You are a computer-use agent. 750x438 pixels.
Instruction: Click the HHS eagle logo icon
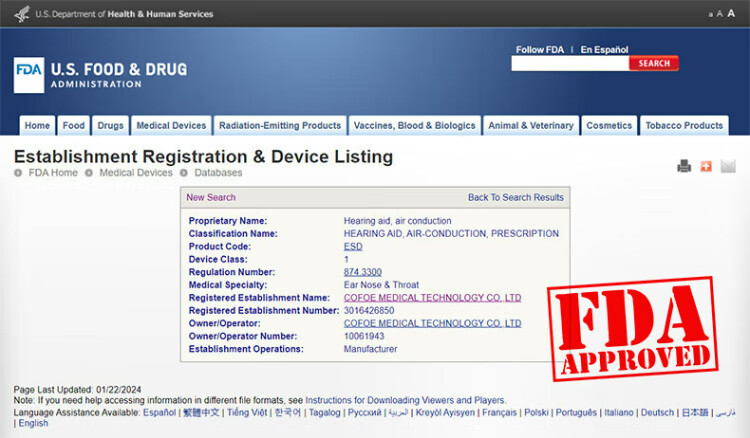tap(20, 13)
